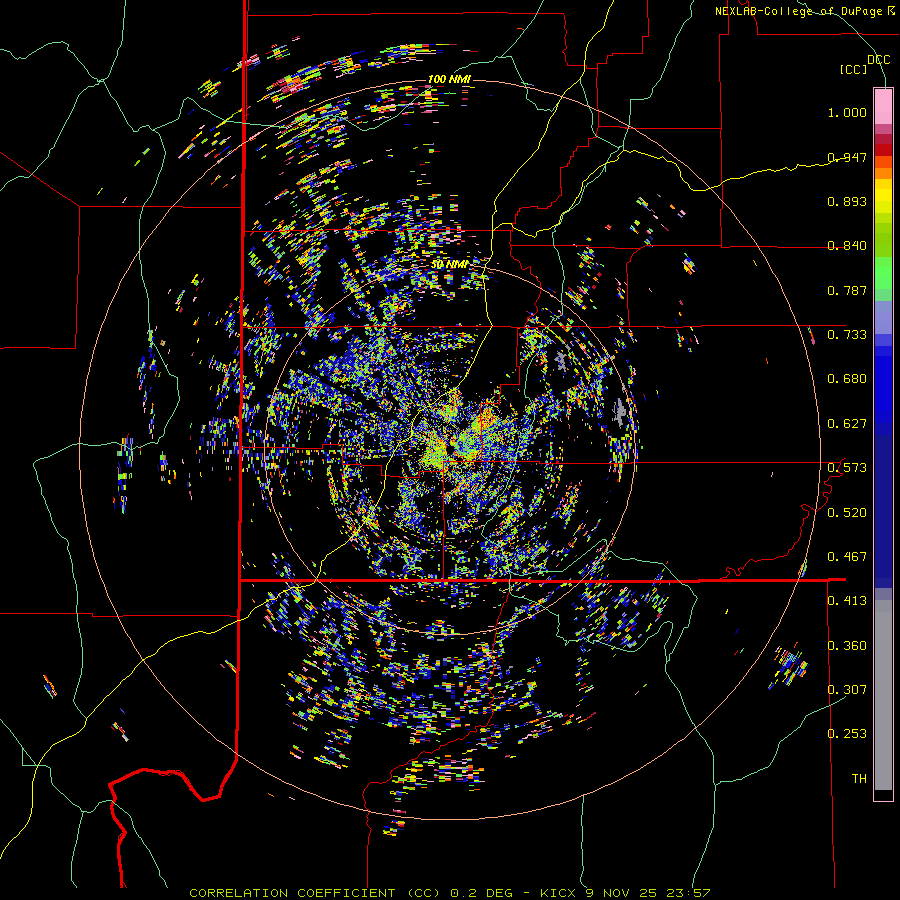
Task: Click the 0.573 scale value
Action: pyautogui.click(x=847, y=468)
